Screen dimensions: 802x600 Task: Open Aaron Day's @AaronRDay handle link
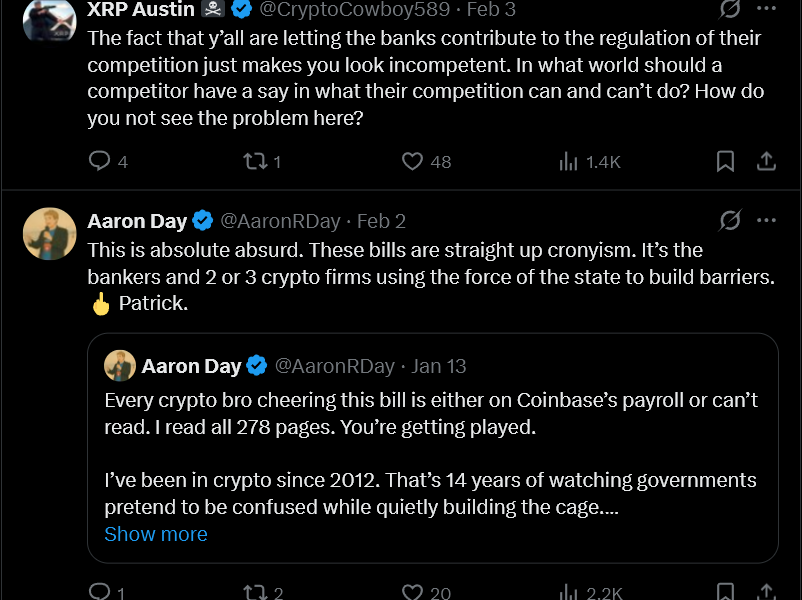[282, 221]
